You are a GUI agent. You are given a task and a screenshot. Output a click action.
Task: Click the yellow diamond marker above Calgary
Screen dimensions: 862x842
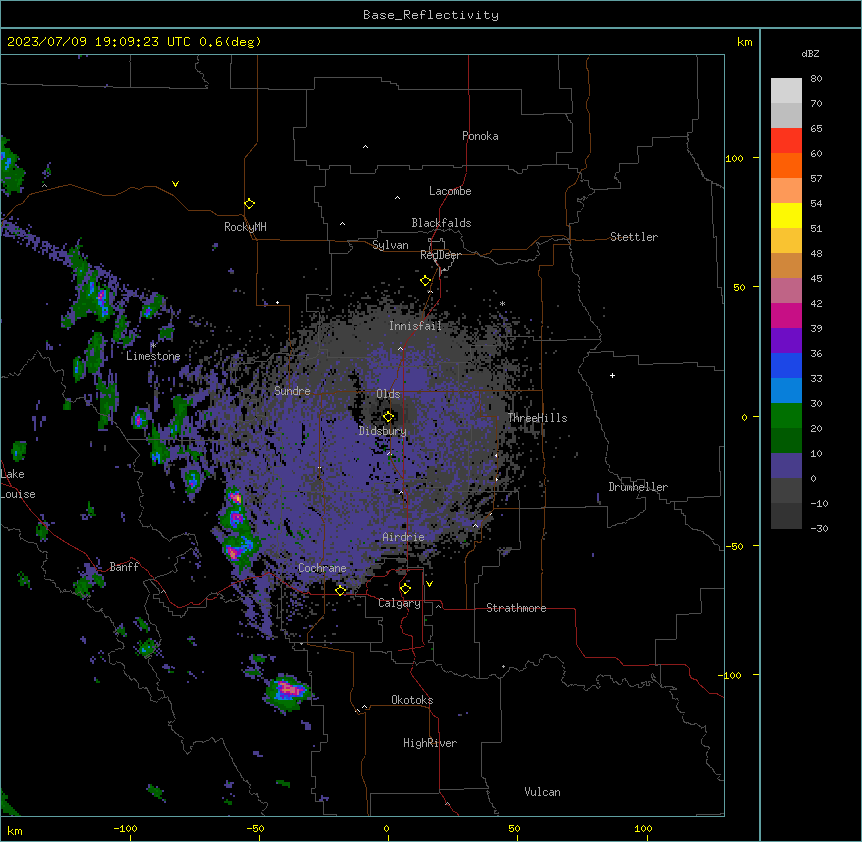click(x=405, y=589)
